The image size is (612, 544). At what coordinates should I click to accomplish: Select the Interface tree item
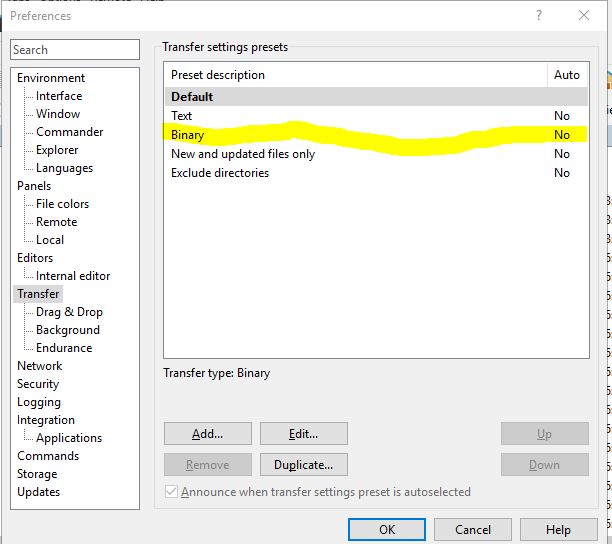(x=59, y=96)
